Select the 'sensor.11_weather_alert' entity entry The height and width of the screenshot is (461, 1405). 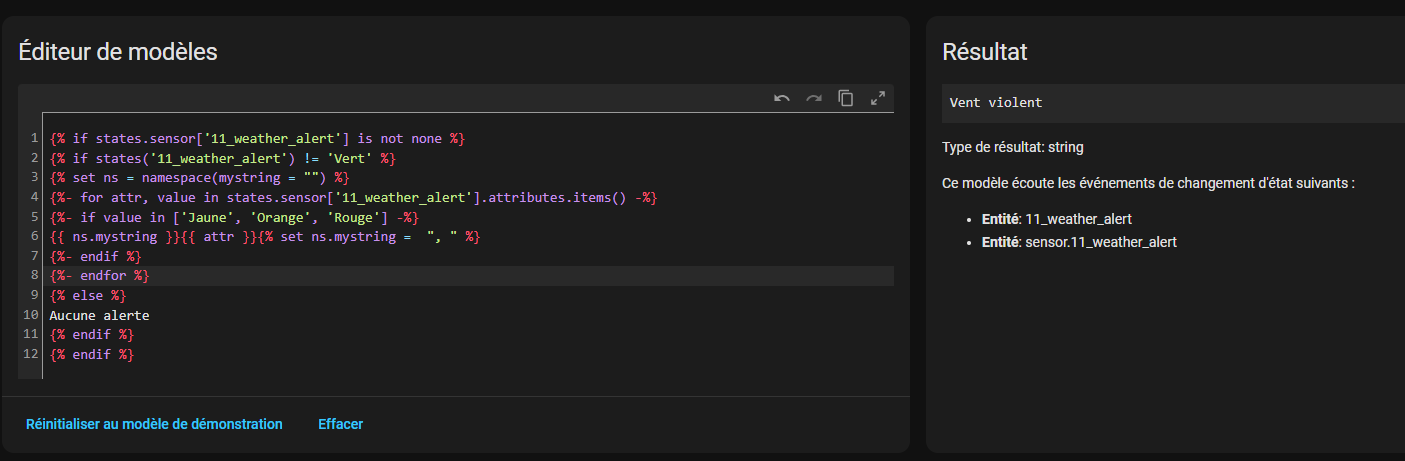(1079, 242)
